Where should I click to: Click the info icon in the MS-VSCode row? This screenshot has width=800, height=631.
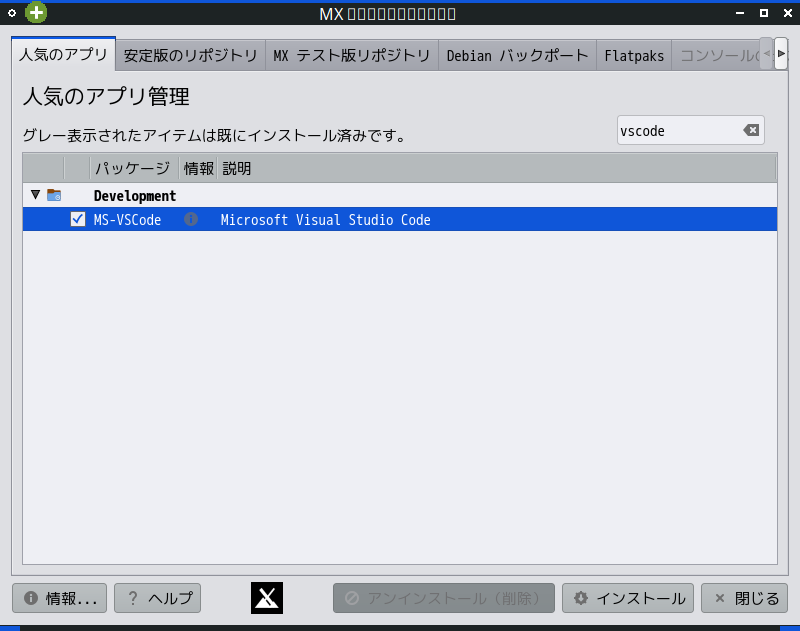tap(191, 219)
